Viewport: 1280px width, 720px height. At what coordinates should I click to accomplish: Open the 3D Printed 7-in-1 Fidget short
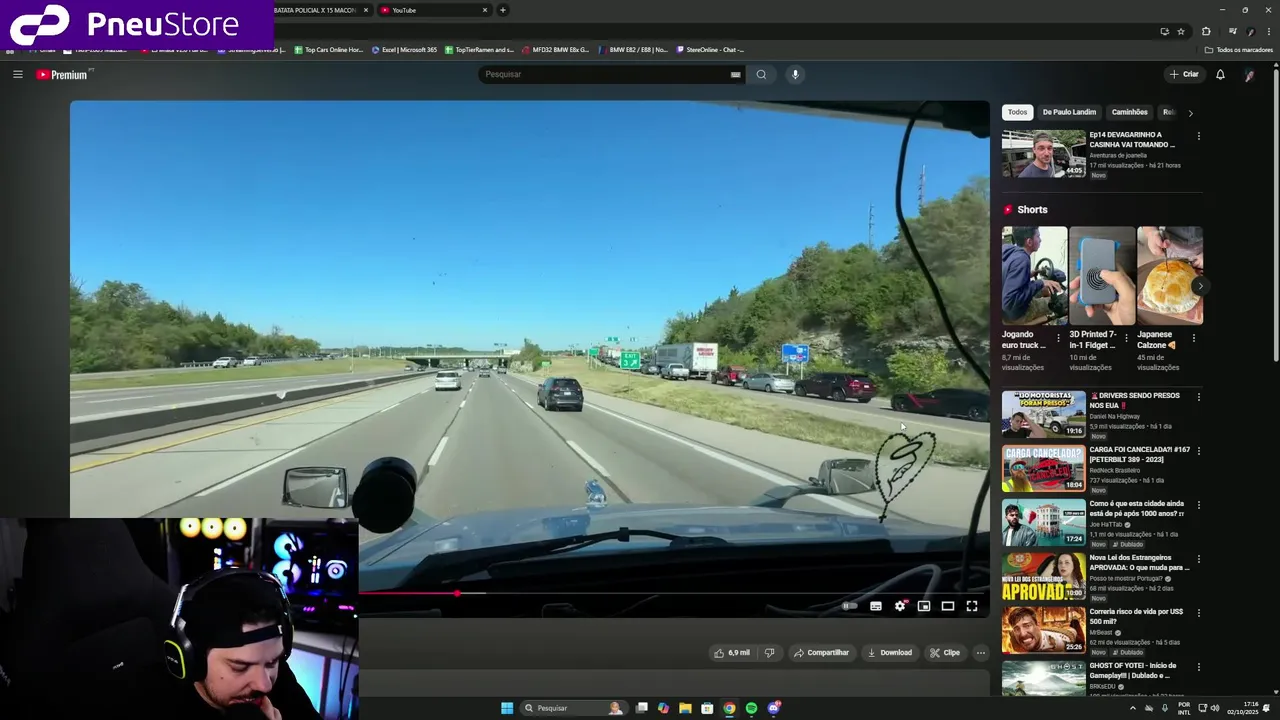coord(1102,276)
